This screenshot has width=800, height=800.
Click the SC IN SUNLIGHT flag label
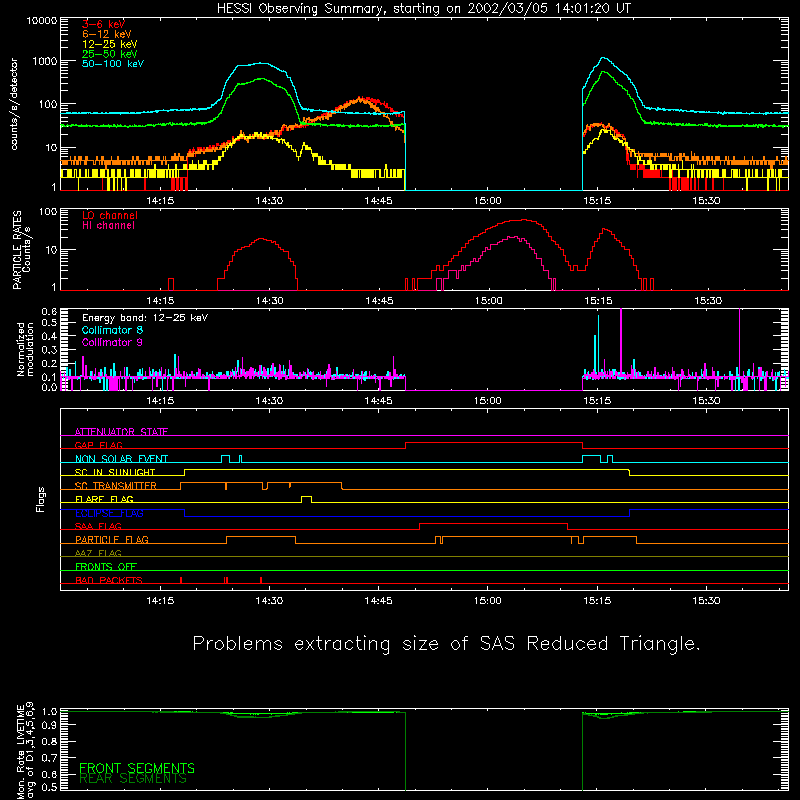click(x=115, y=472)
